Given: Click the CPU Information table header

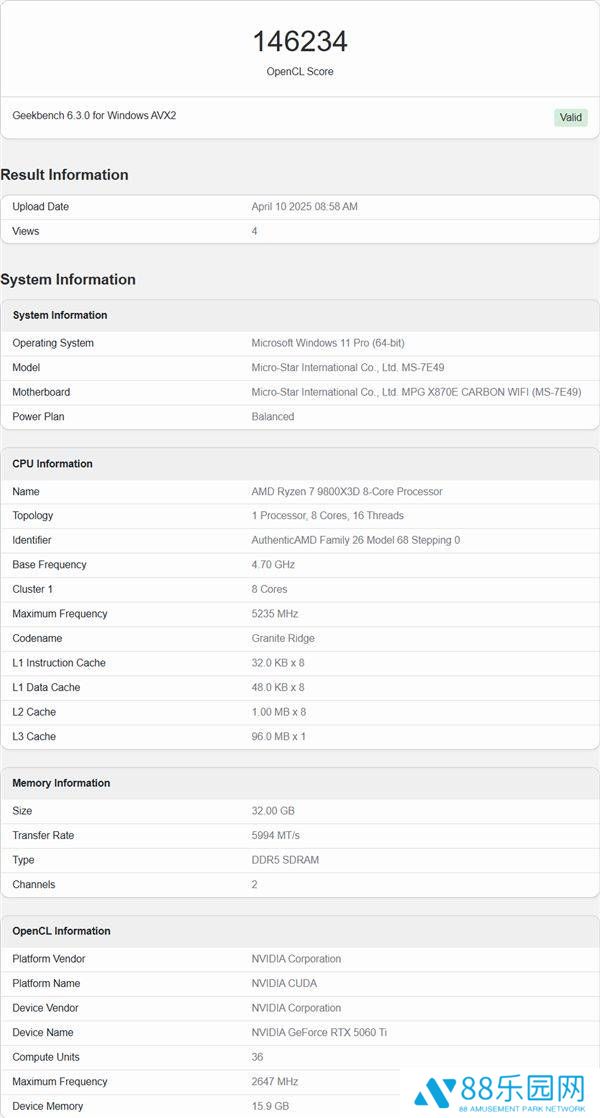Looking at the screenshot, I should coord(52,464).
